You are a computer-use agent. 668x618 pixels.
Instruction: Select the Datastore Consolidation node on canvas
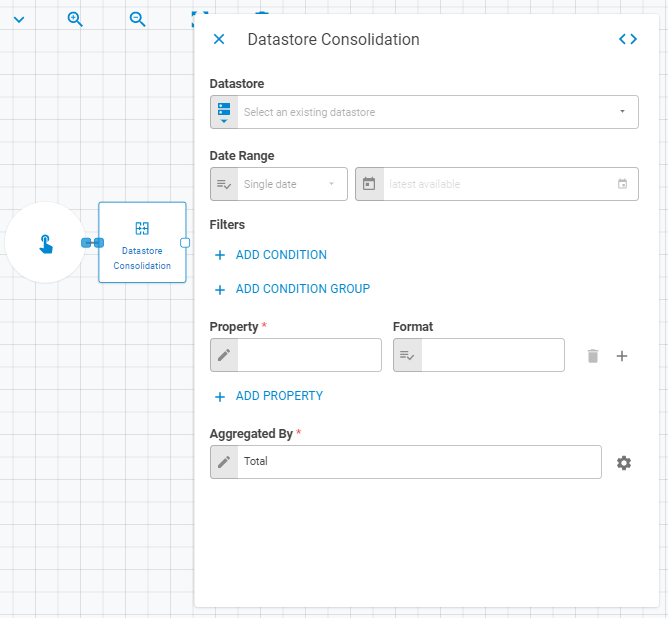pyautogui.click(x=142, y=242)
